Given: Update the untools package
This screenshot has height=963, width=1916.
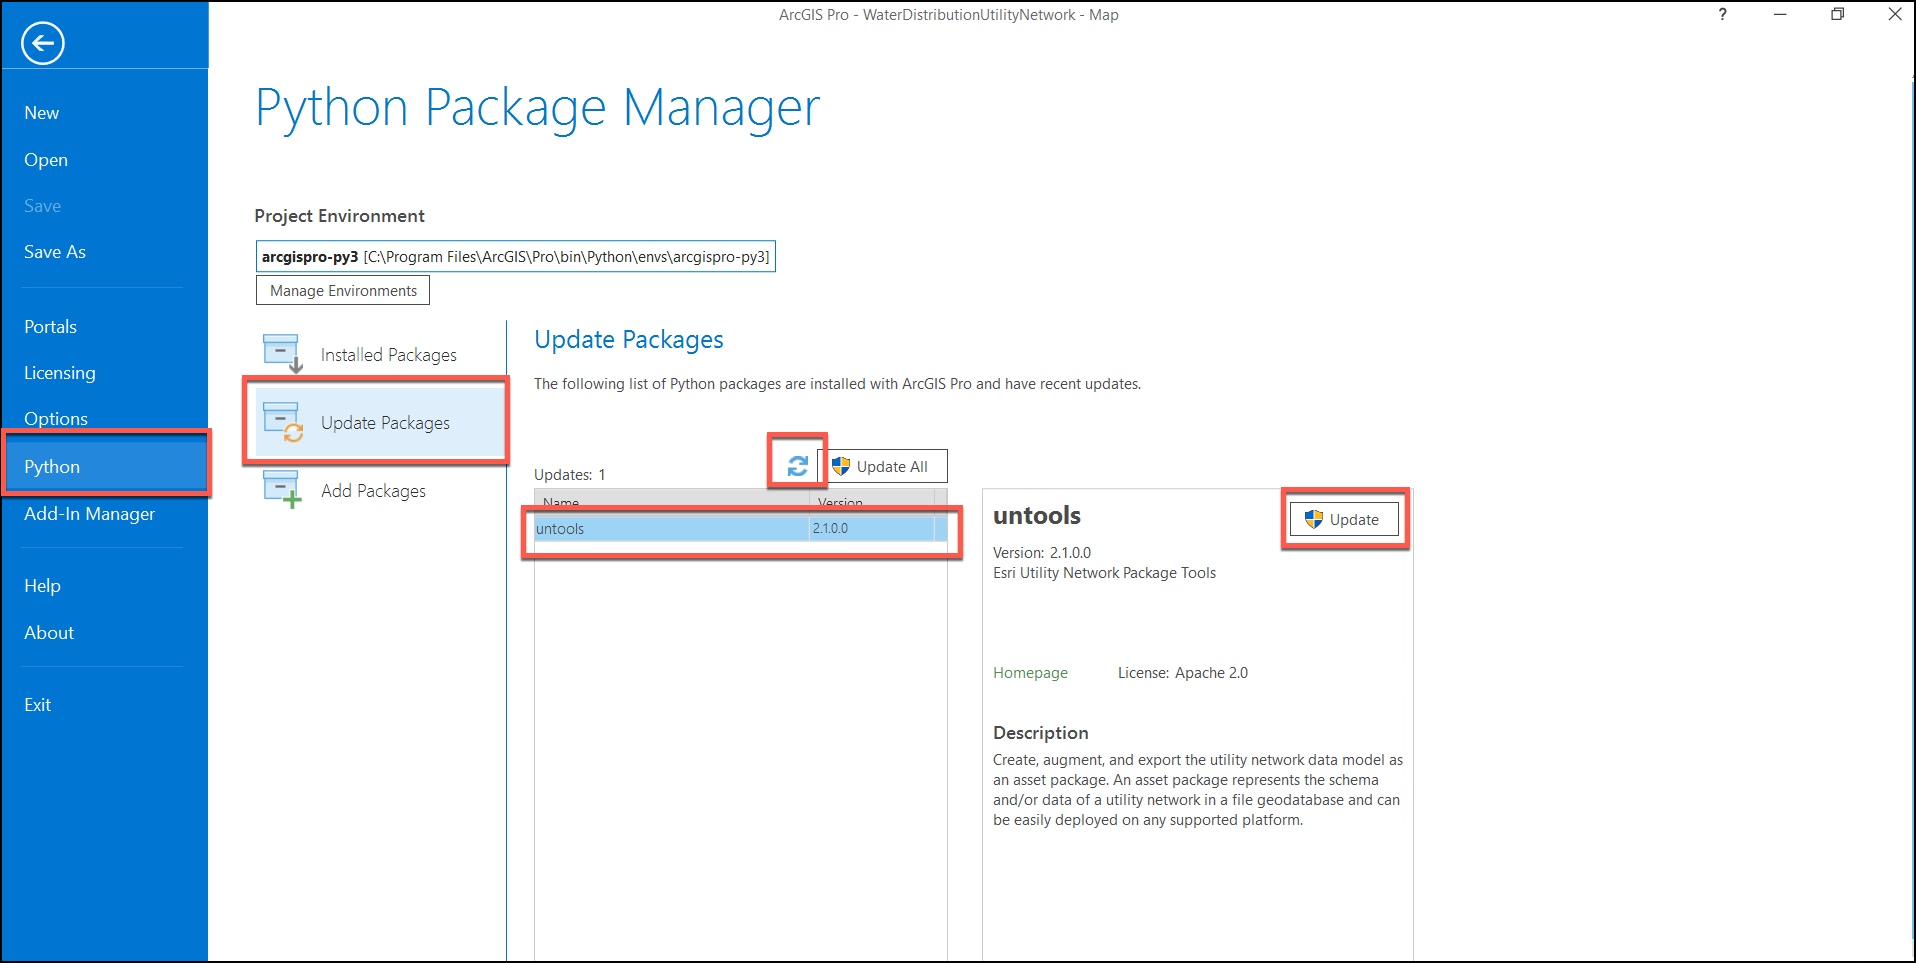Looking at the screenshot, I should pos(1344,519).
